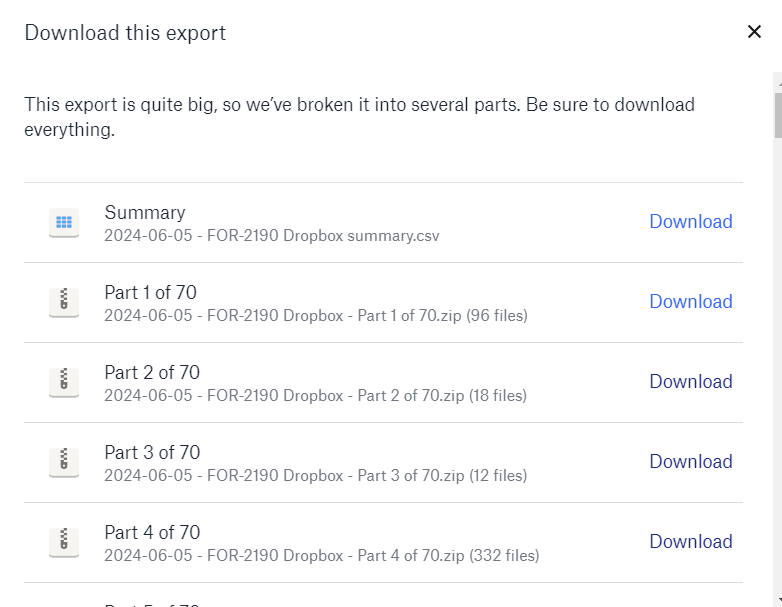This screenshot has height=607, width=782.
Task: Select the "Part 4 of 70" title
Action: (x=152, y=532)
